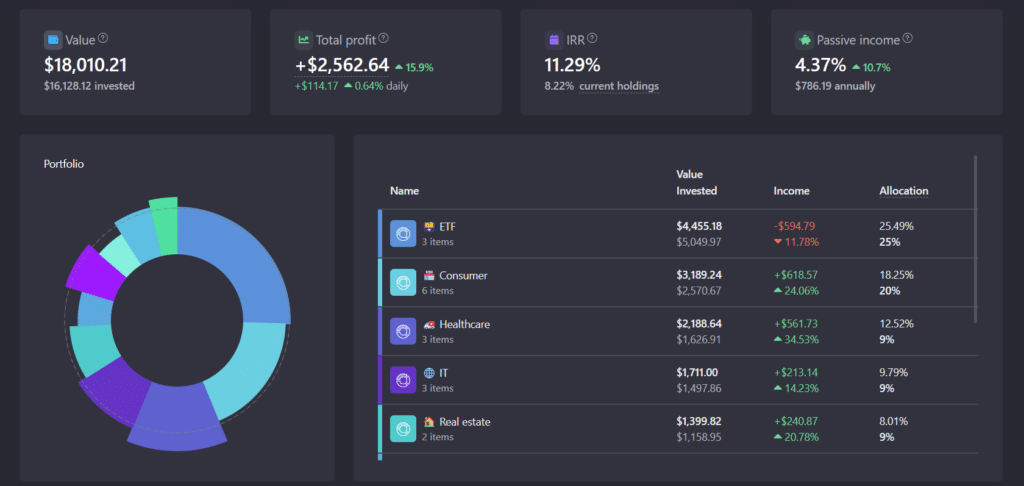Viewport: 1024px width, 486px height.
Task: Sort the table by Allocation header
Action: pos(904,191)
